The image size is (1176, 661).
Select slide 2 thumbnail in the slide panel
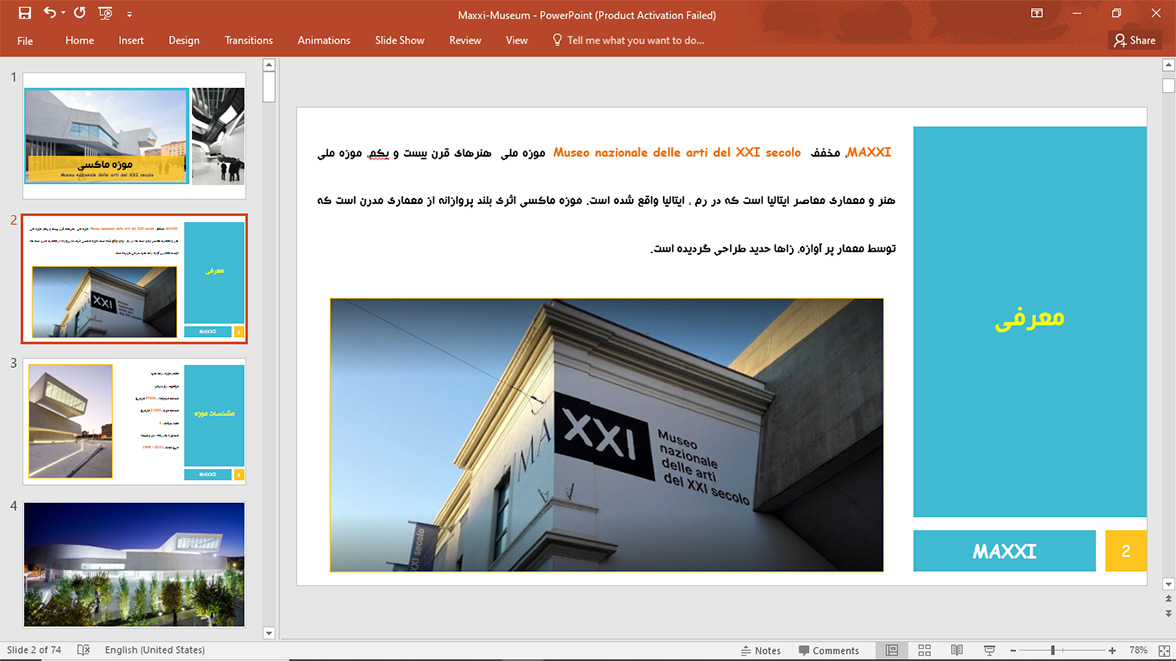[134, 278]
